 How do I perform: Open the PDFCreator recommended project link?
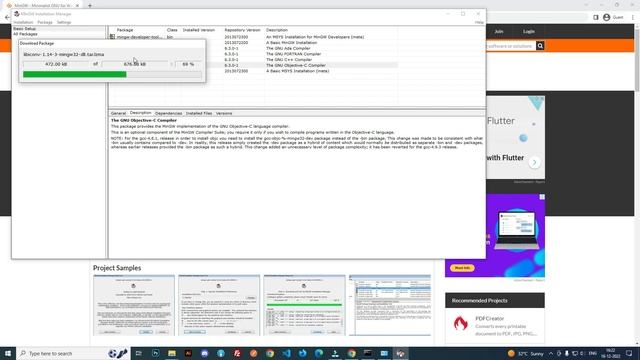489,318
